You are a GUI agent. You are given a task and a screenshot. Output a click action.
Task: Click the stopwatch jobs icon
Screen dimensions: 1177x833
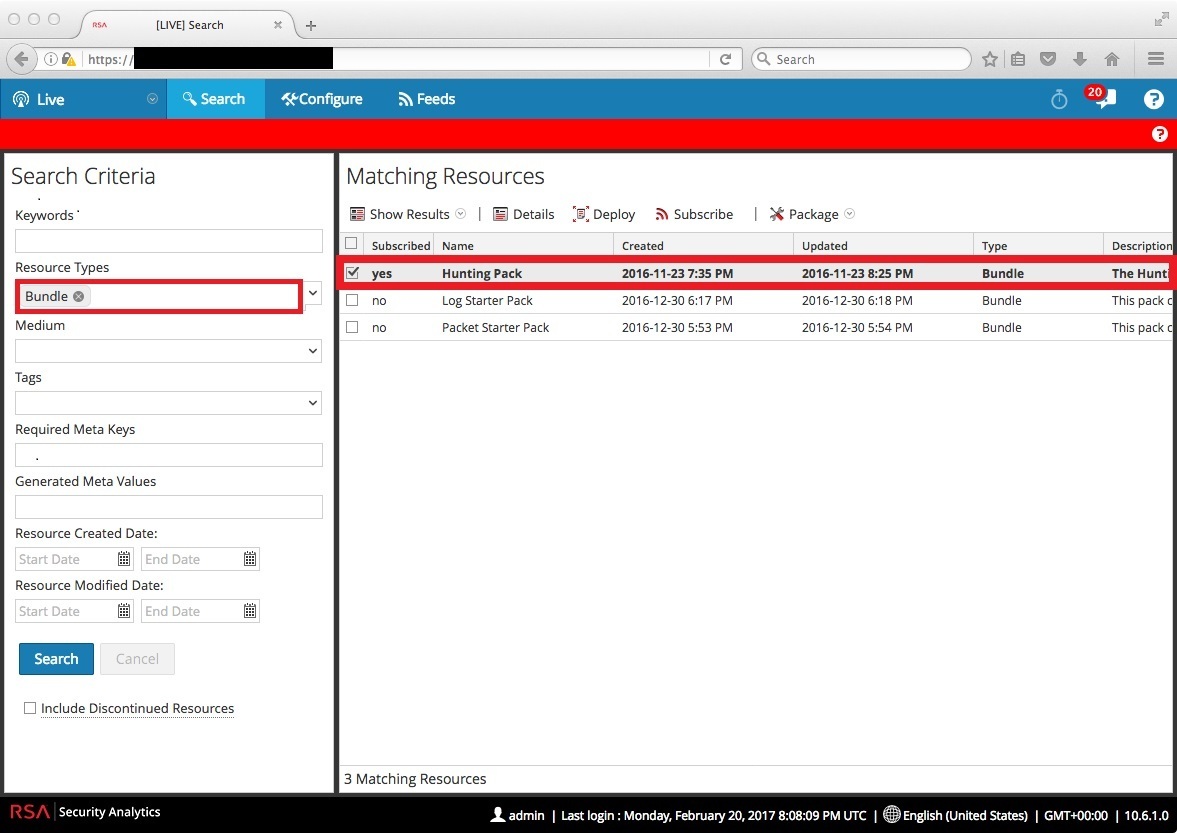1059,99
